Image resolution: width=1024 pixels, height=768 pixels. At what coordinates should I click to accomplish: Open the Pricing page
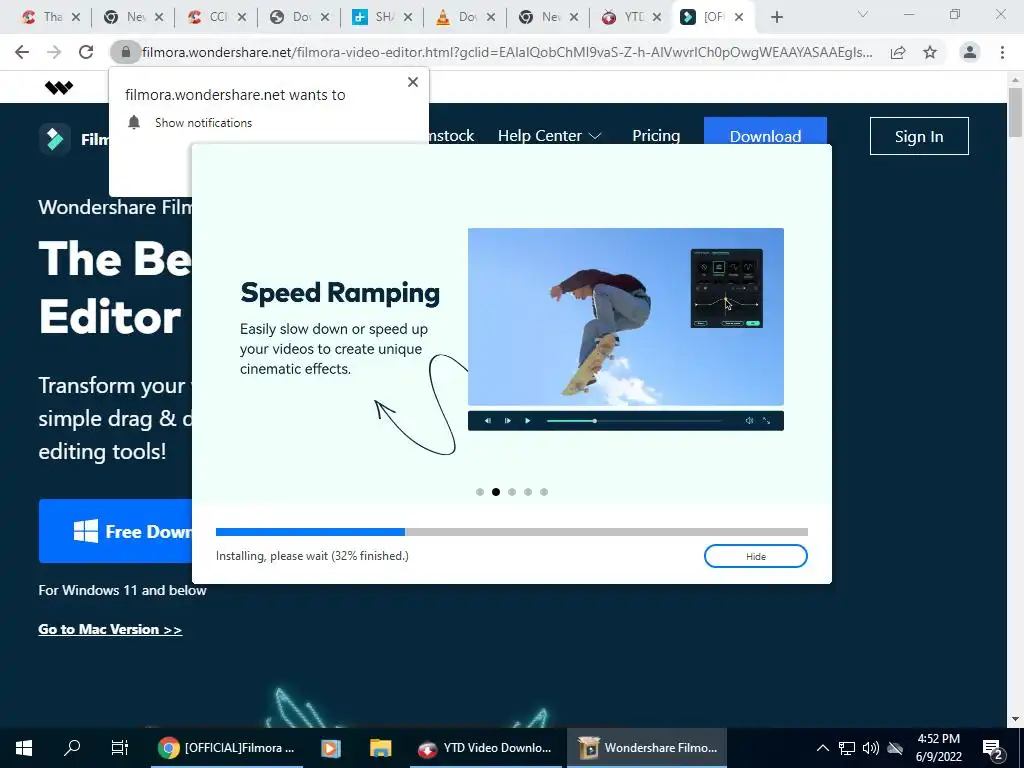coord(656,136)
